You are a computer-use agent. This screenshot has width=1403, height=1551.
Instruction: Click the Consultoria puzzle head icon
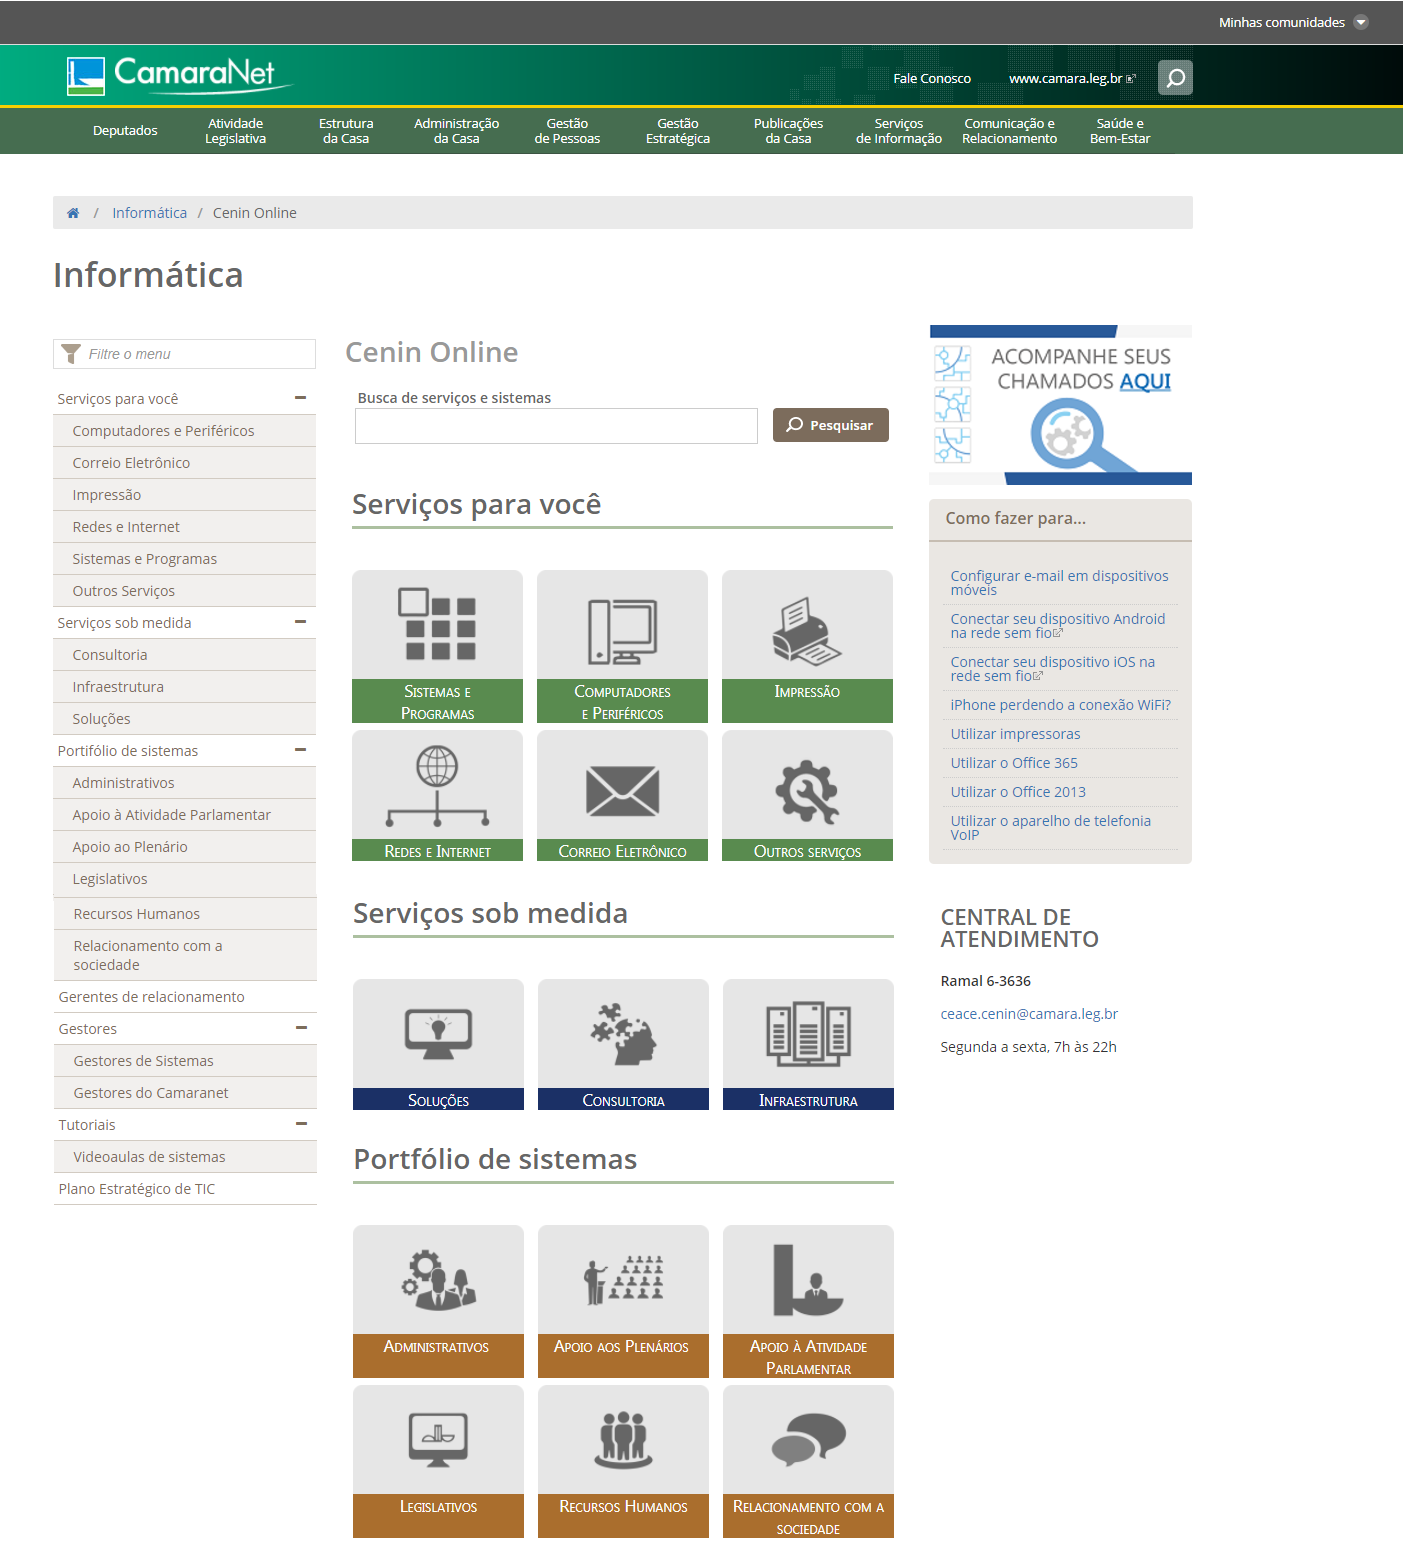click(623, 1034)
